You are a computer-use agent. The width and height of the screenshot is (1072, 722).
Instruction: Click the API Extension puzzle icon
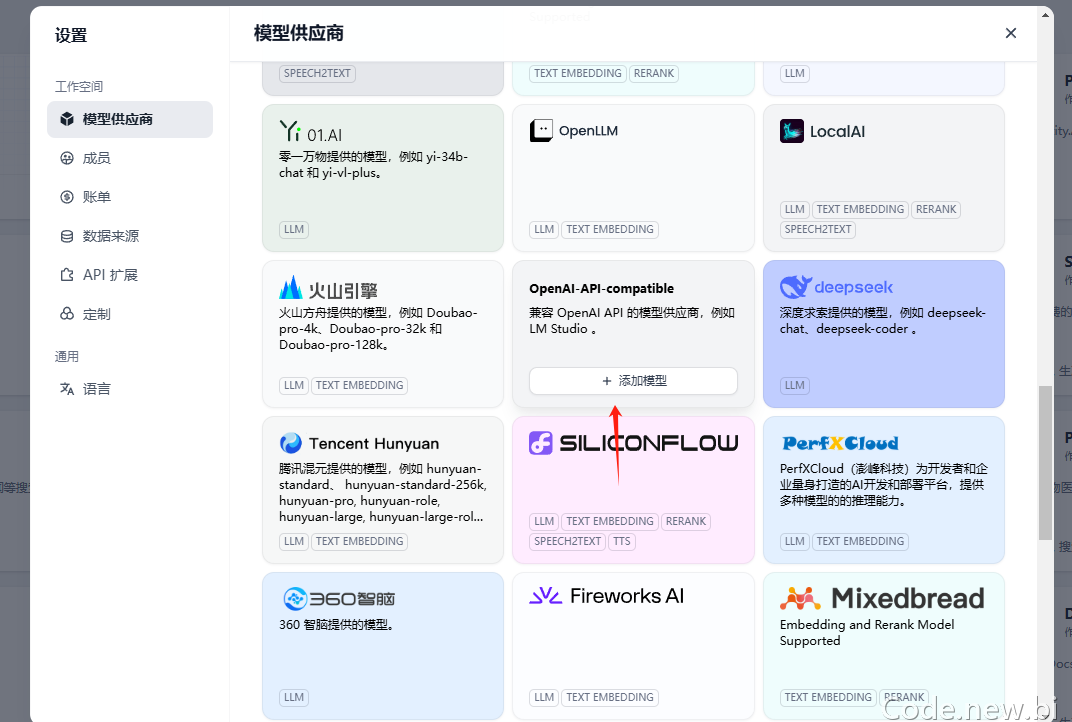pos(67,275)
